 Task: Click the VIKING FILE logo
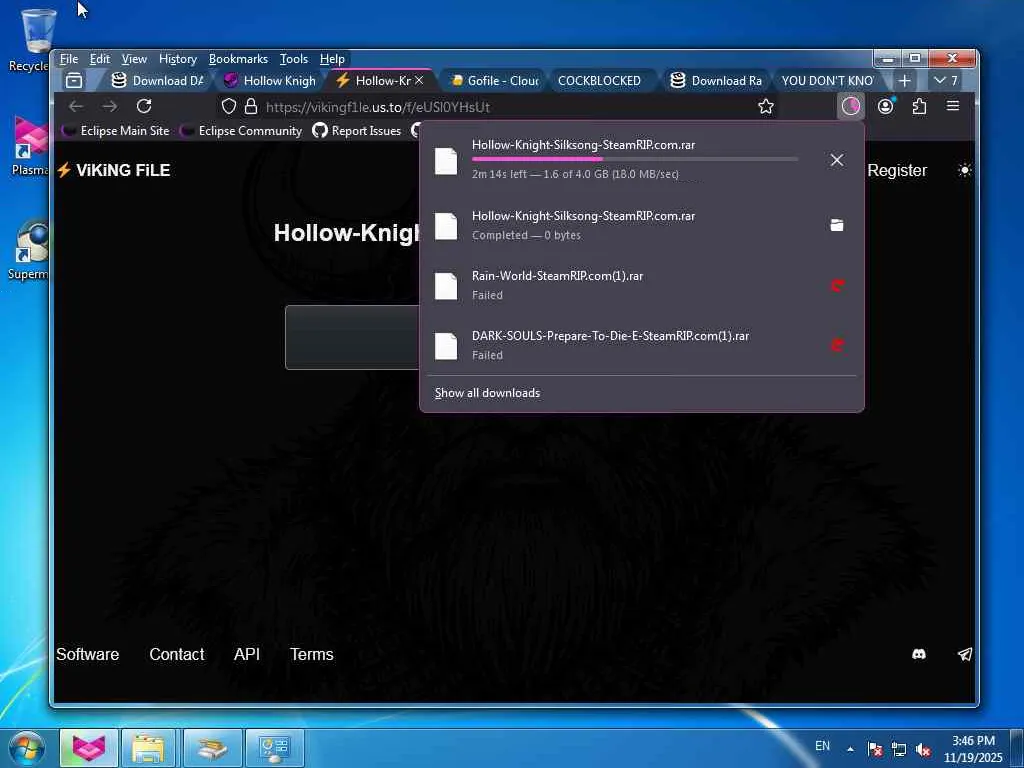(x=114, y=170)
